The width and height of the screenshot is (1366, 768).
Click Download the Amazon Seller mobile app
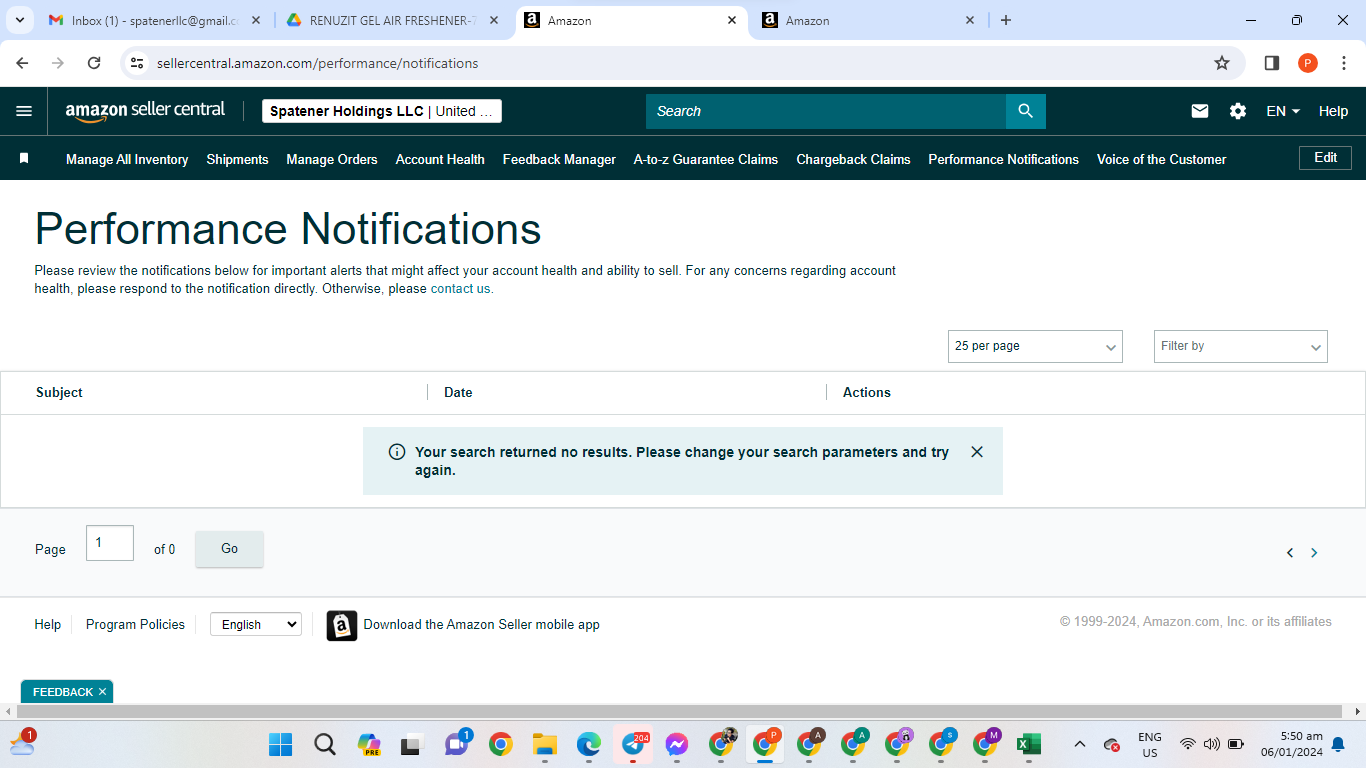(x=481, y=625)
